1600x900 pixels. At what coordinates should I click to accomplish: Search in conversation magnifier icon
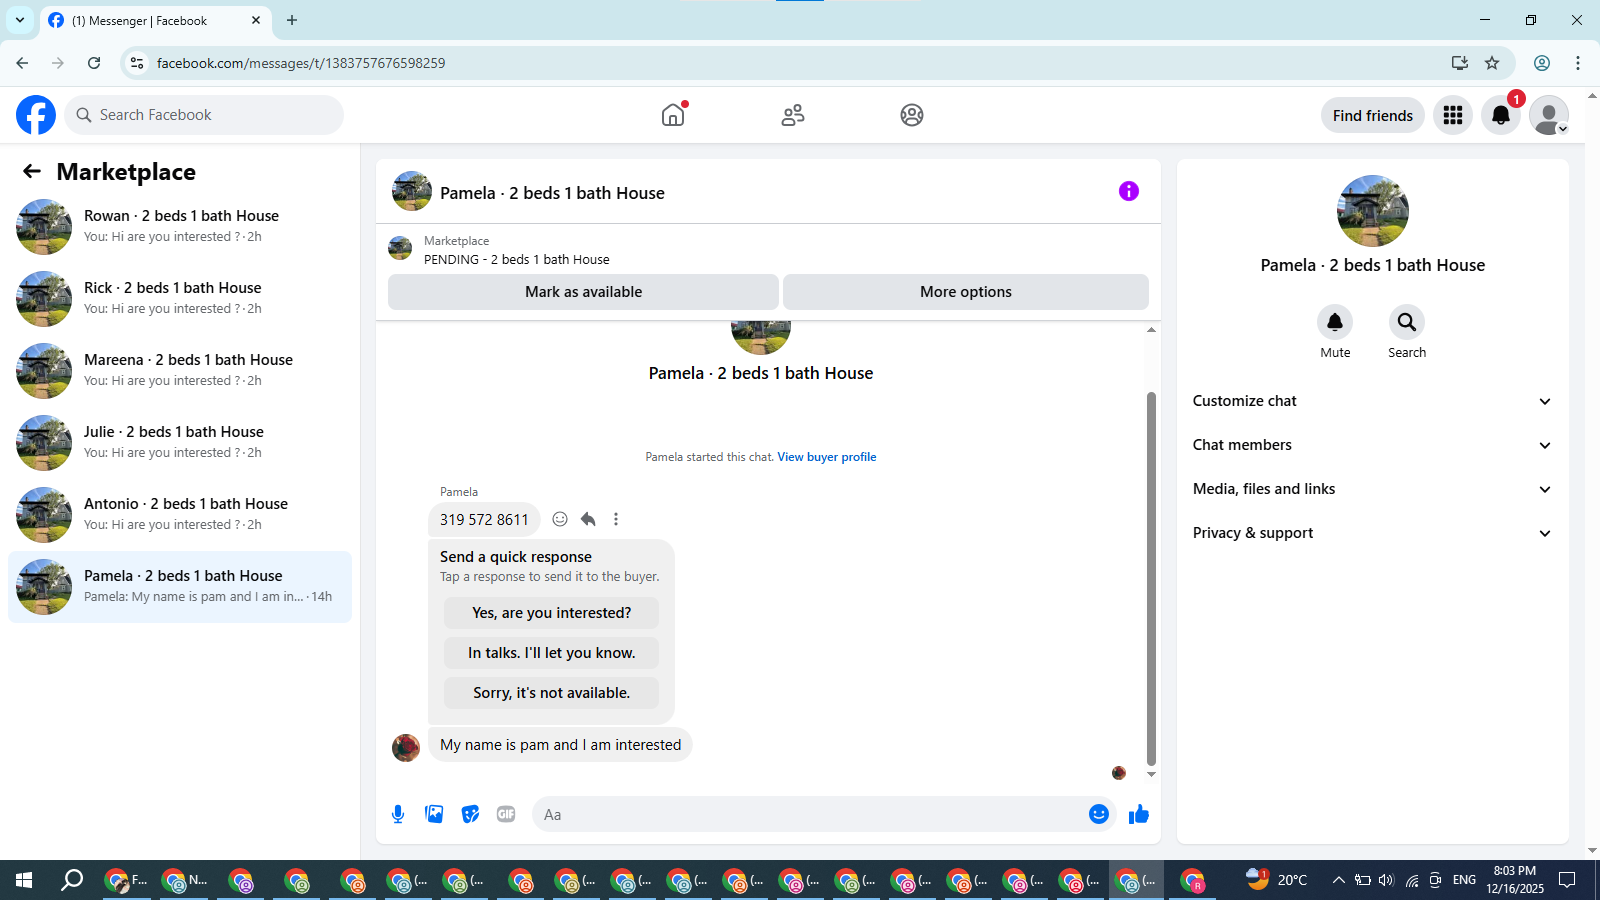(1407, 322)
